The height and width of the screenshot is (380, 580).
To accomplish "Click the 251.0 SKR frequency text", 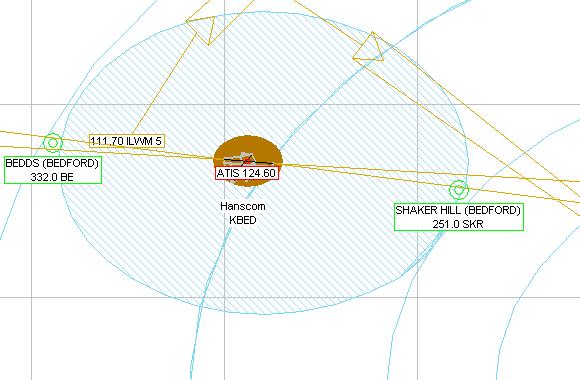I will click(458, 224).
